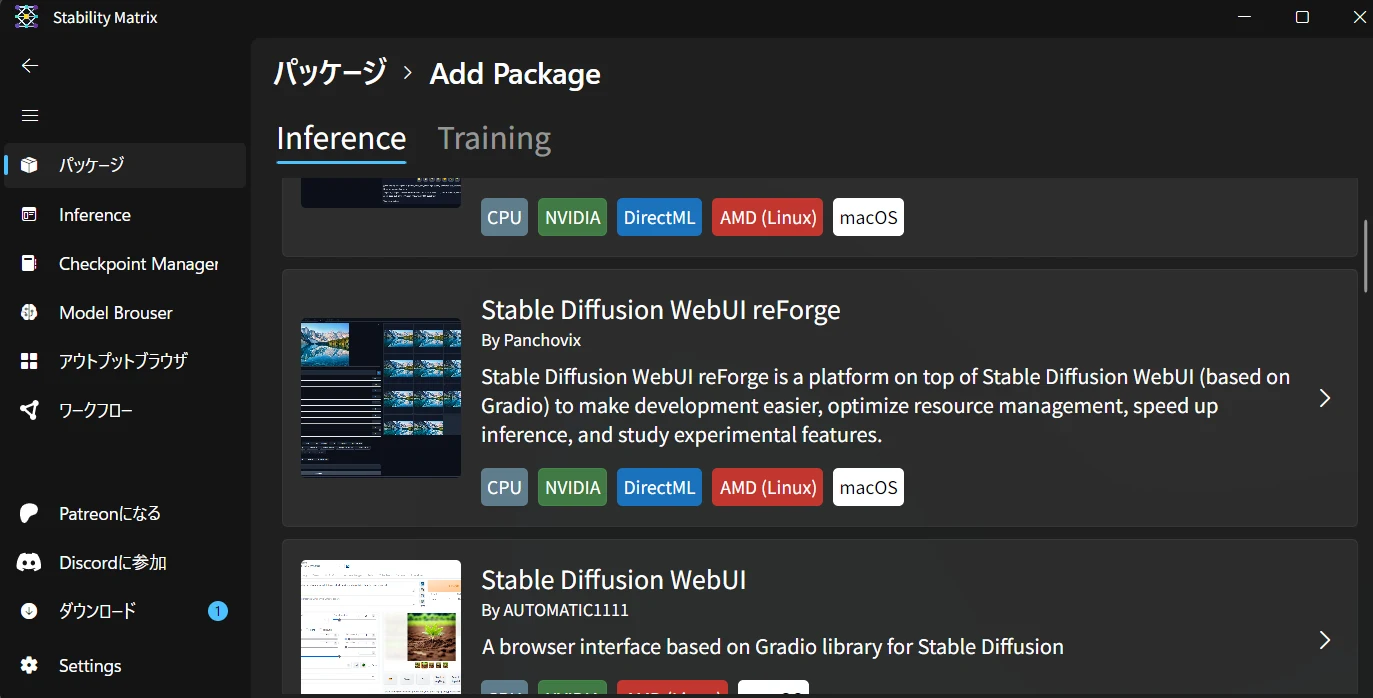The width and height of the screenshot is (1373, 698).
Task: Click the Add Package heading
Action: point(515,73)
